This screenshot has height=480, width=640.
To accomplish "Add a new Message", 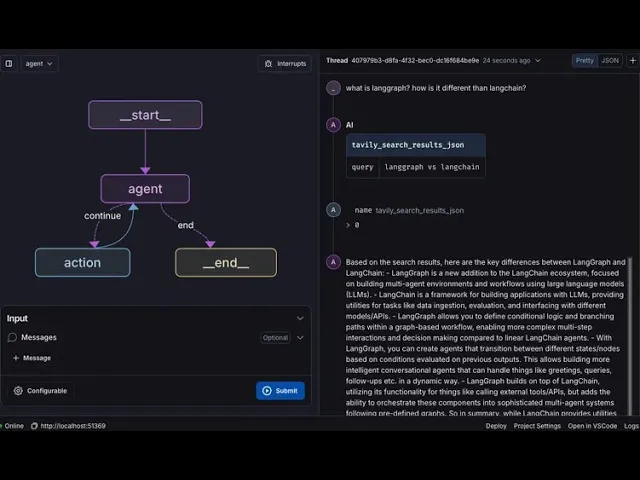I will point(32,358).
